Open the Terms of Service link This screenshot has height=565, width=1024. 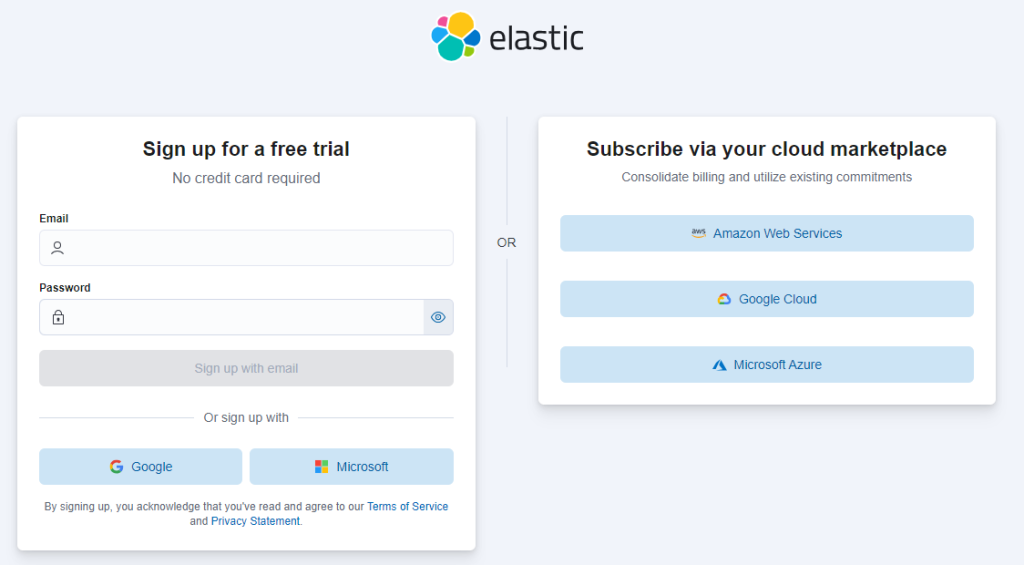pyautogui.click(x=407, y=507)
